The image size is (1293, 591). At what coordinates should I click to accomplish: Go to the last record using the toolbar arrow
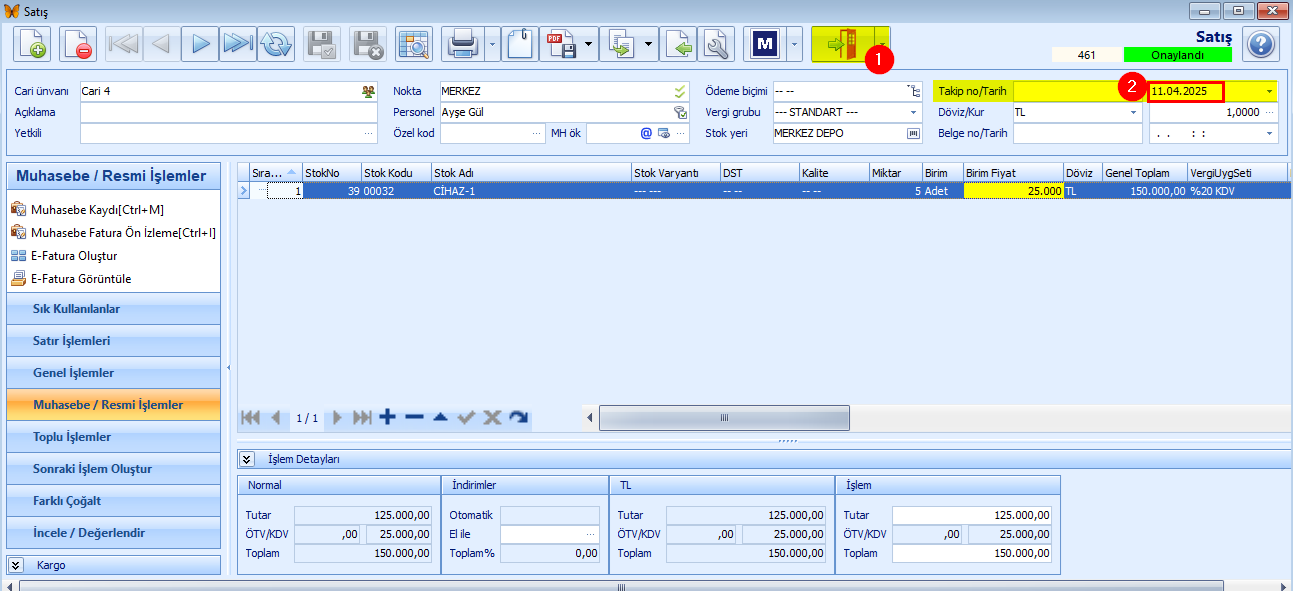pos(237,45)
